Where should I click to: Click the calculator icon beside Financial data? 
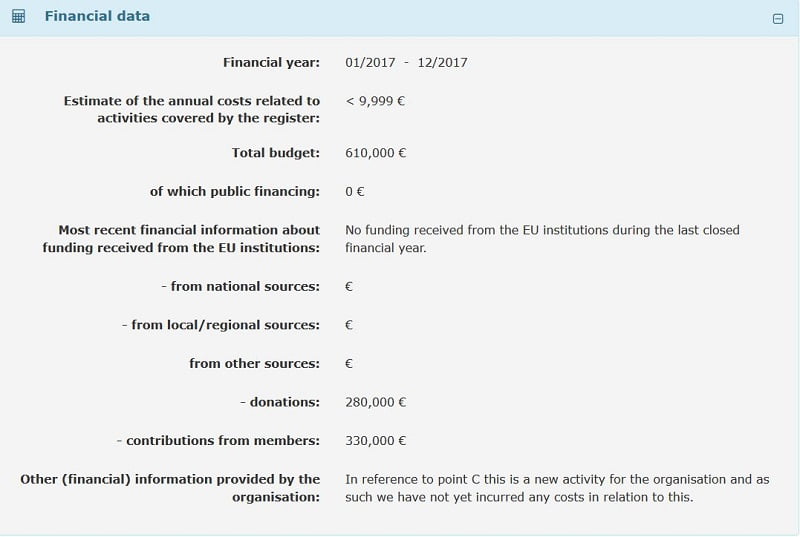pyautogui.click(x=18, y=17)
